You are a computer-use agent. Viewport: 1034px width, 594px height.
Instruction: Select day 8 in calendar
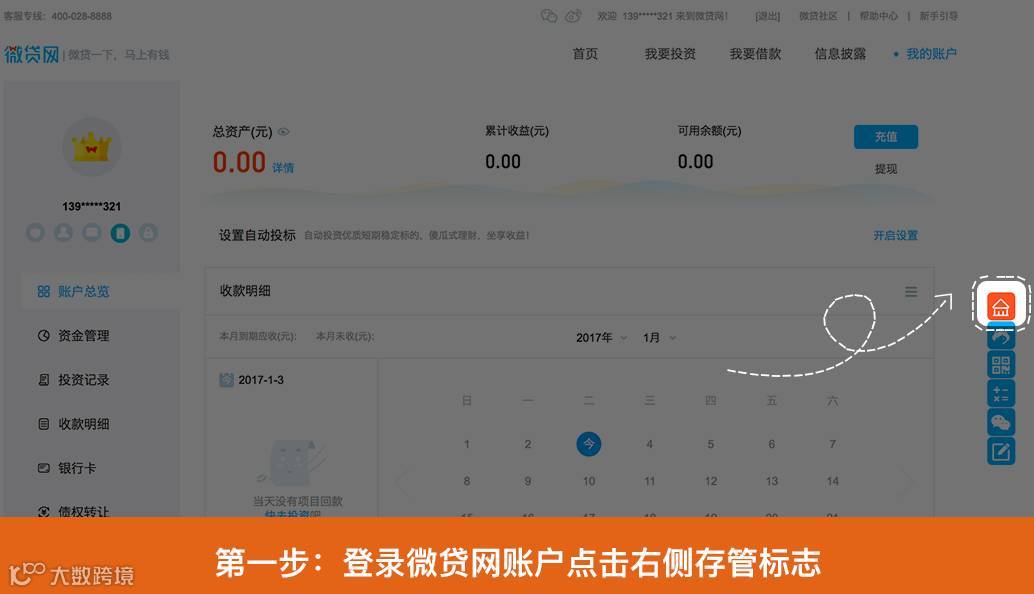click(466, 481)
